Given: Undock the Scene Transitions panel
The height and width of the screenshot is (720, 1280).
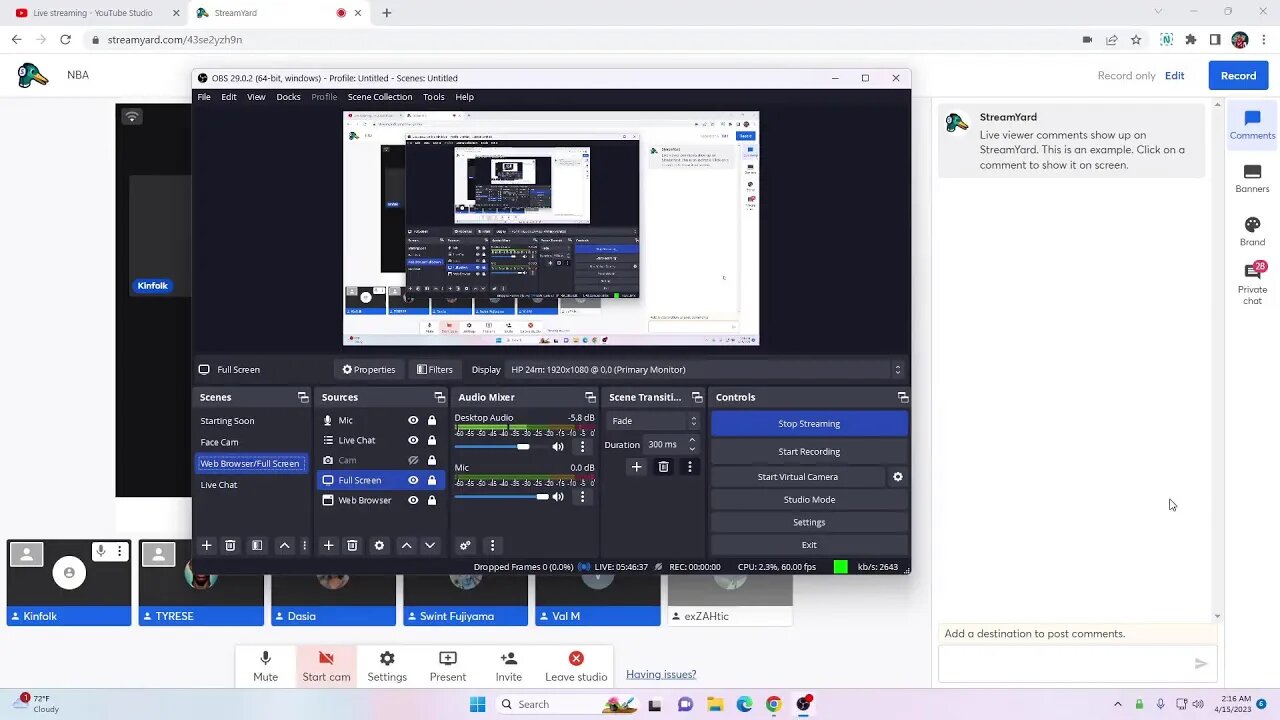Looking at the screenshot, I should point(697,397).
